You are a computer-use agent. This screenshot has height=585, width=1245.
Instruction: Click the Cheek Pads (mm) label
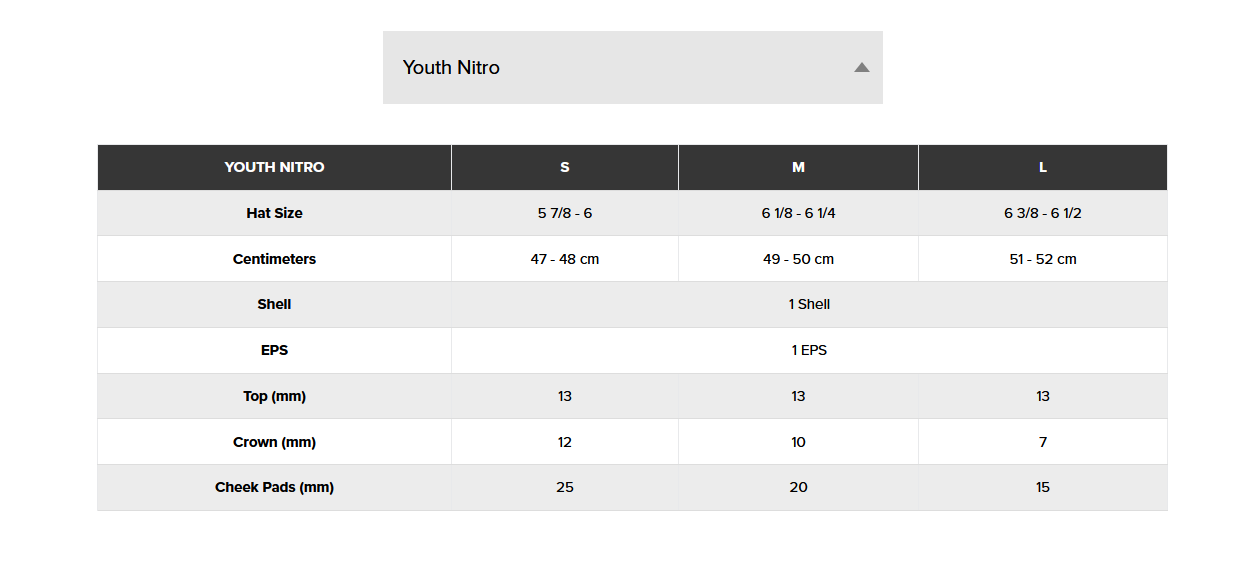pos(274,487)
